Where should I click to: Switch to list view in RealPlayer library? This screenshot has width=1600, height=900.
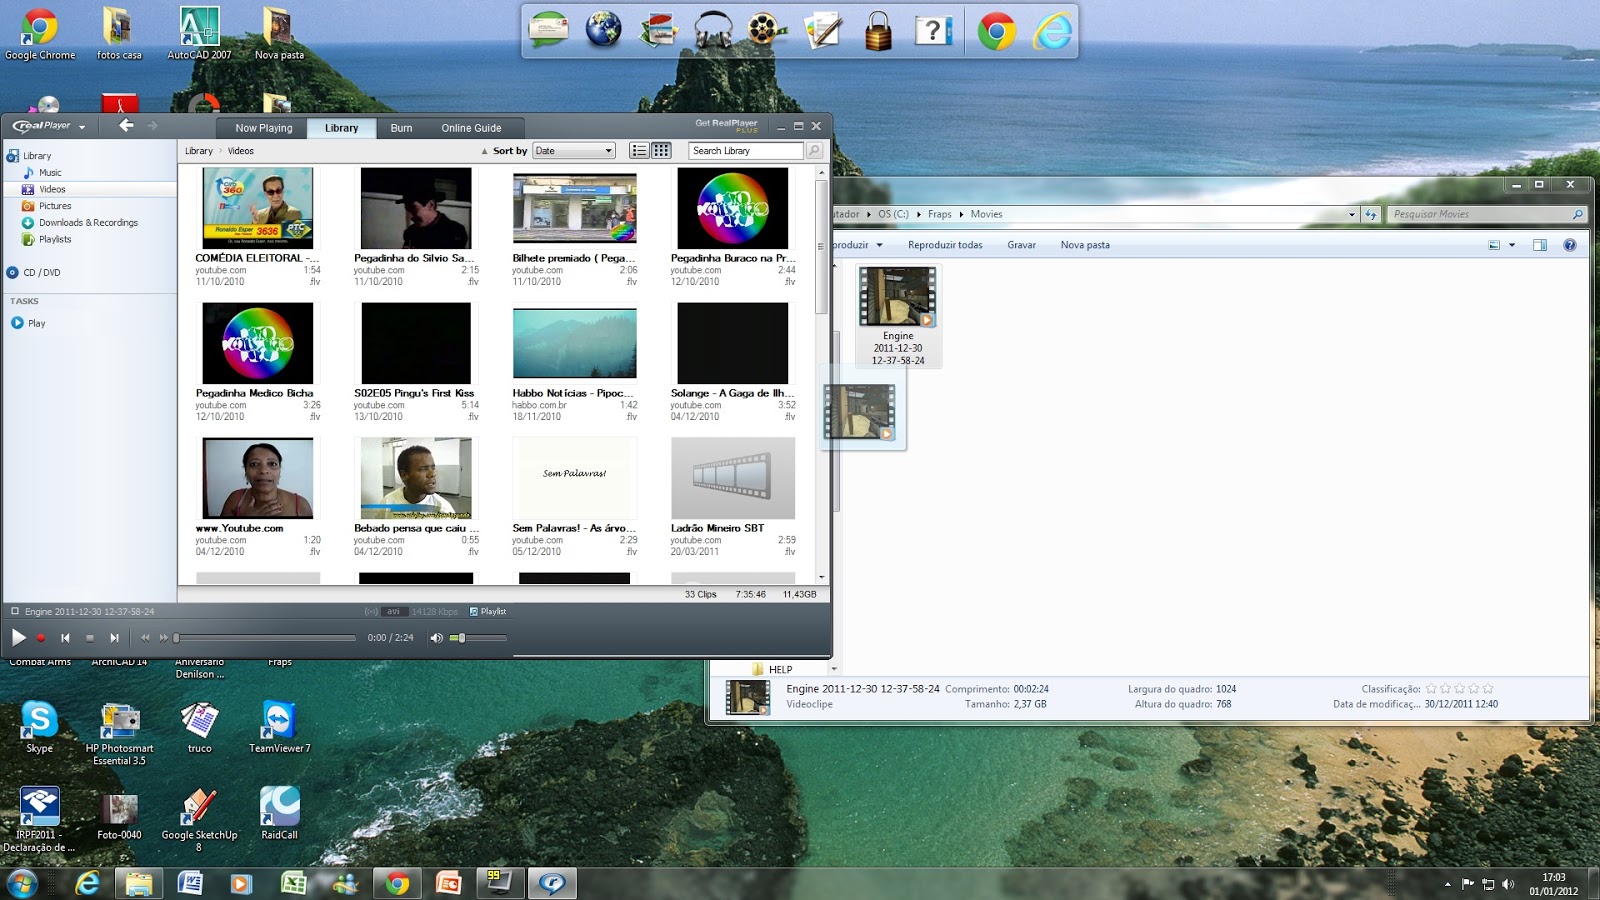click(x=639, y=151)
